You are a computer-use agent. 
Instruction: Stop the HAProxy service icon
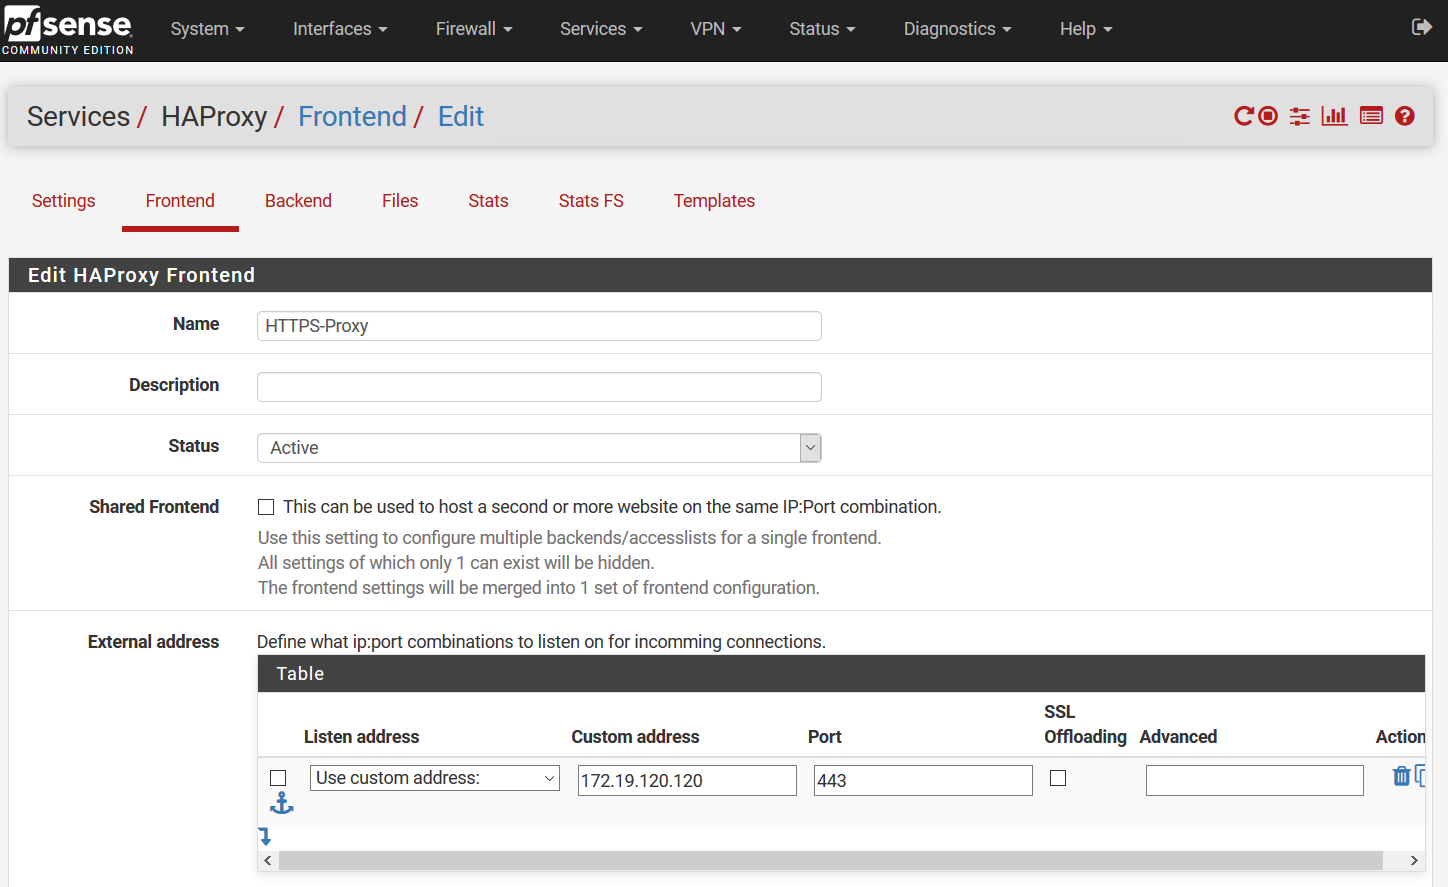(x=1268, y=116)
